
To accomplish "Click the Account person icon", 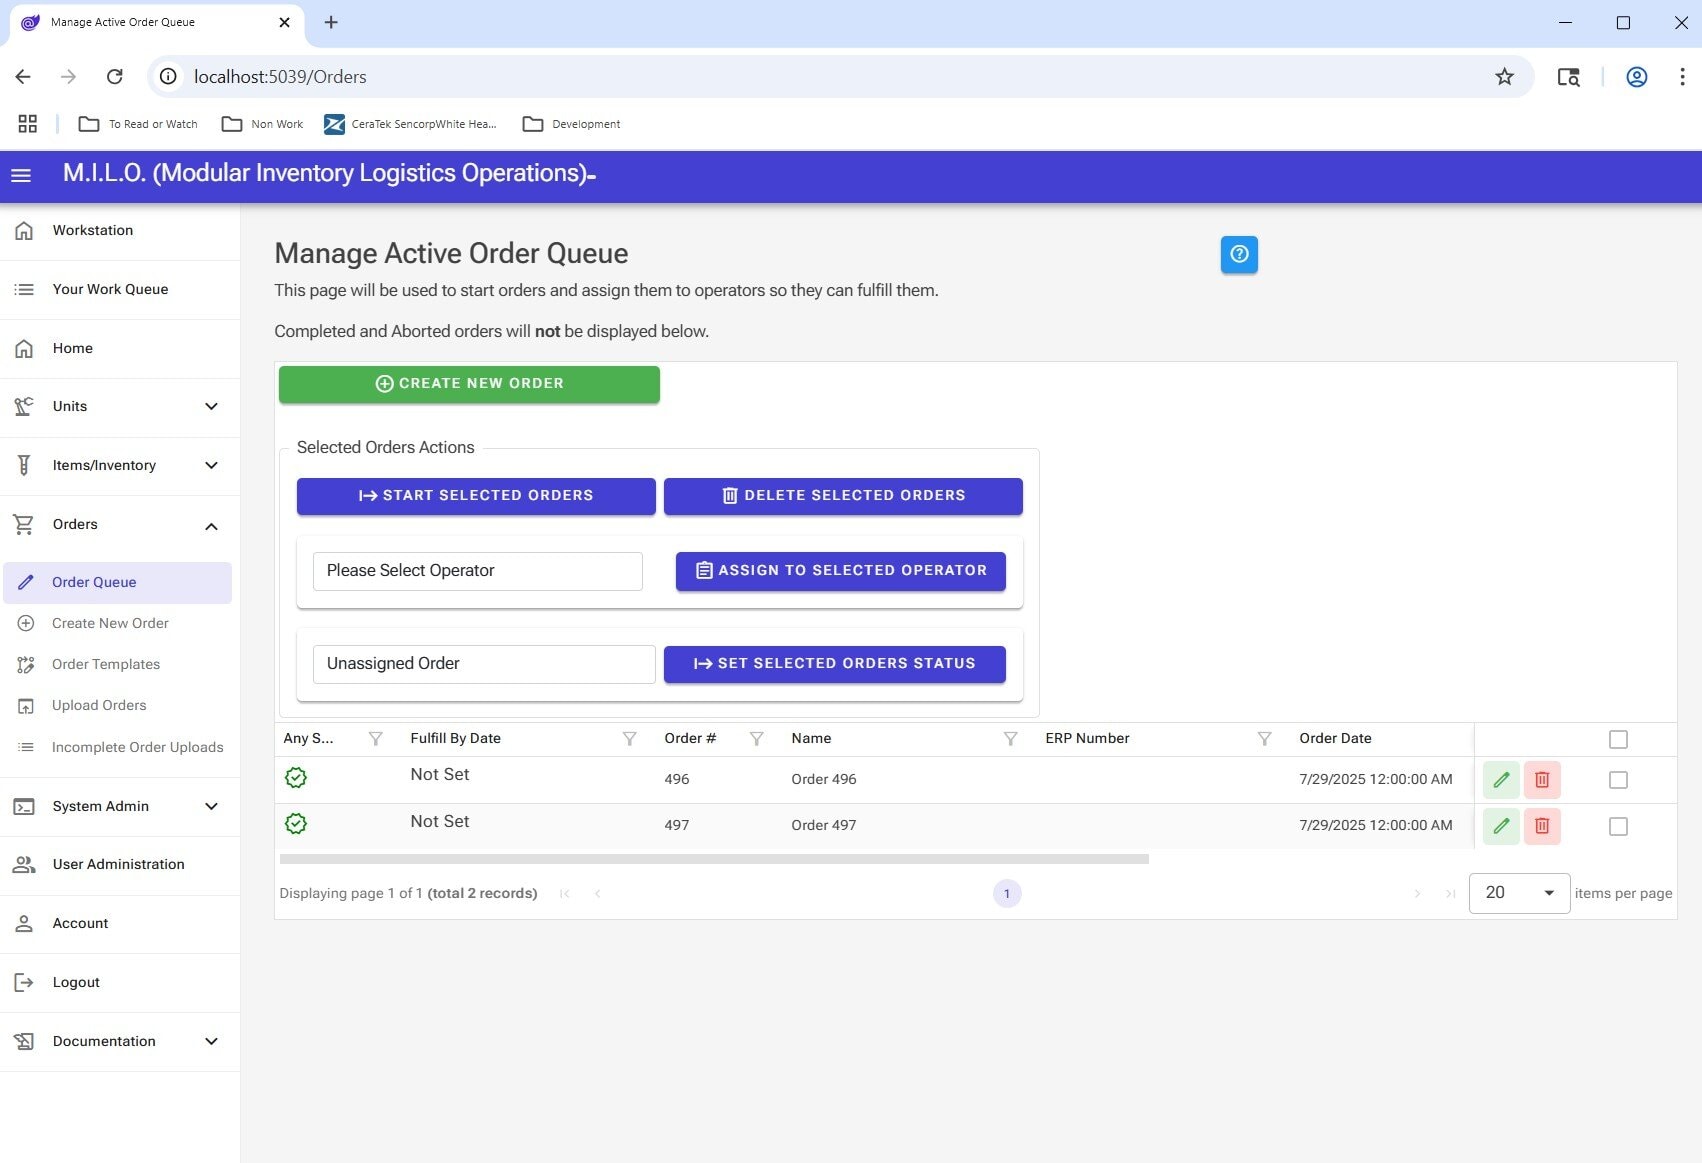I will [24, 924].
